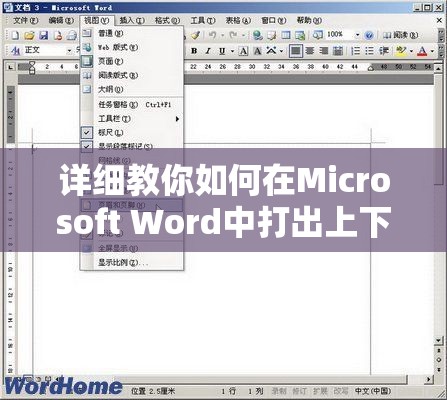Toggle 改写 overtype mode in status bar
Viewport: 447px width, 400px height.
341,391
